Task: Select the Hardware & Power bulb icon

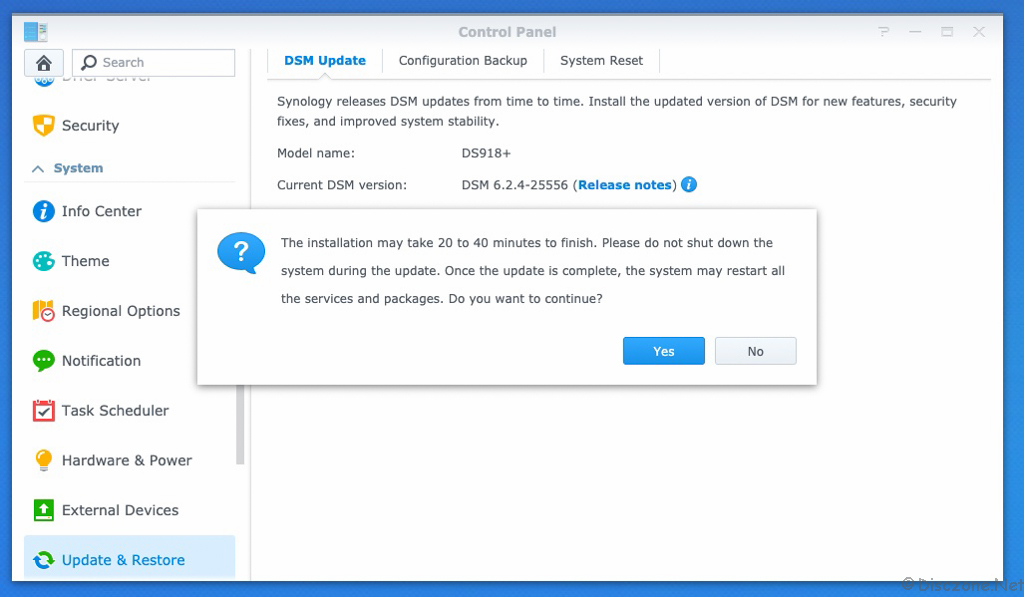Action: (44, 460)
